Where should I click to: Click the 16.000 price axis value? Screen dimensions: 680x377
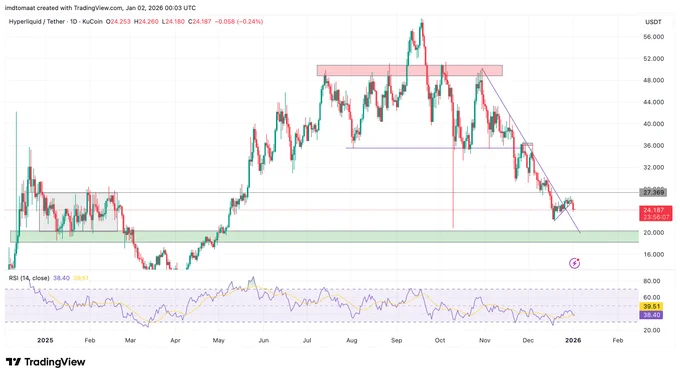(x=654, y=254)
